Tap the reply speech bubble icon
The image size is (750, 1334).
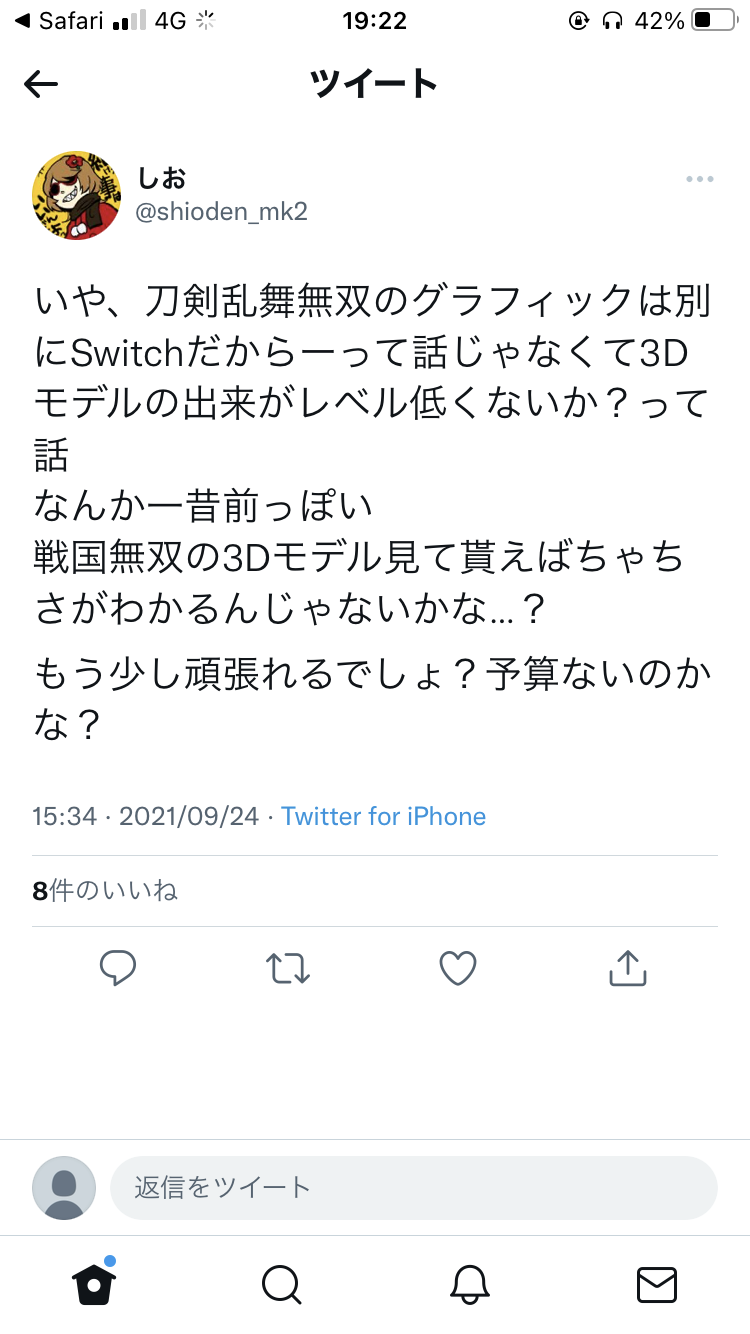pos(118,968)
